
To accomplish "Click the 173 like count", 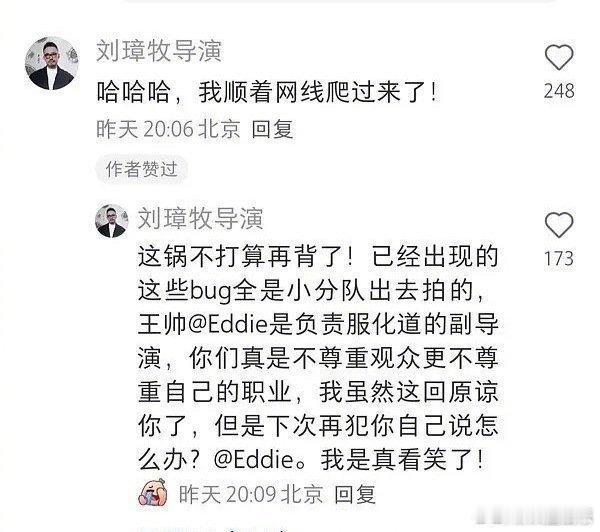I will coord(559,258).
